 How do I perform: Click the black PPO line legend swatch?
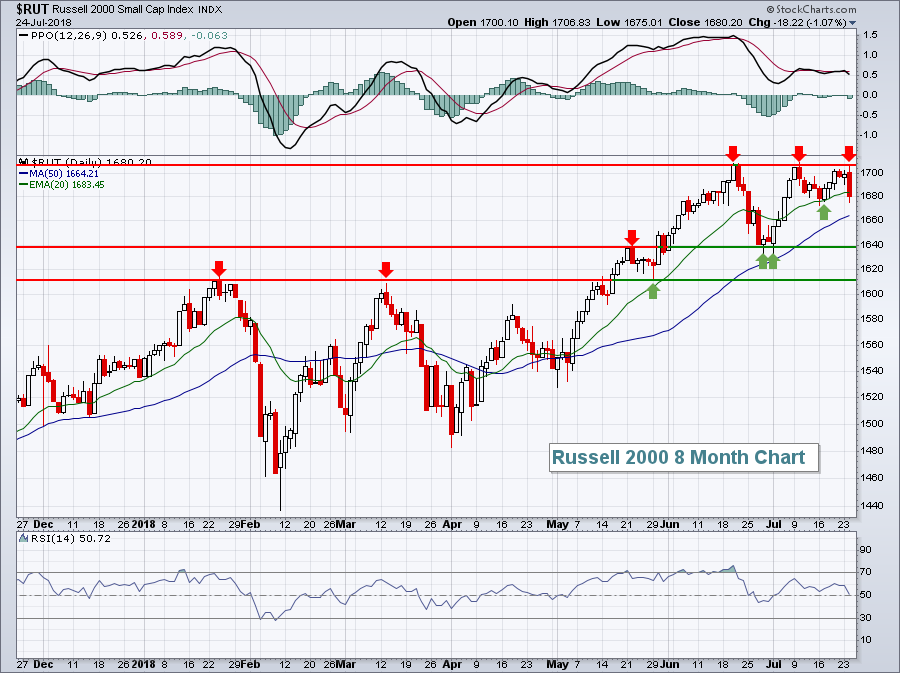[24, 35]
